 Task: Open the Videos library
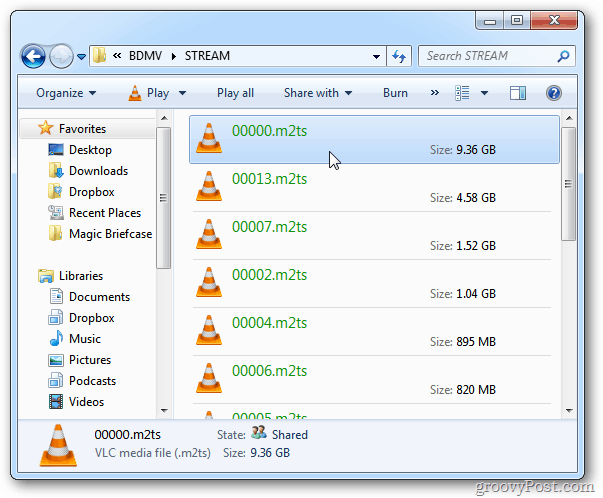pos(86,402)
